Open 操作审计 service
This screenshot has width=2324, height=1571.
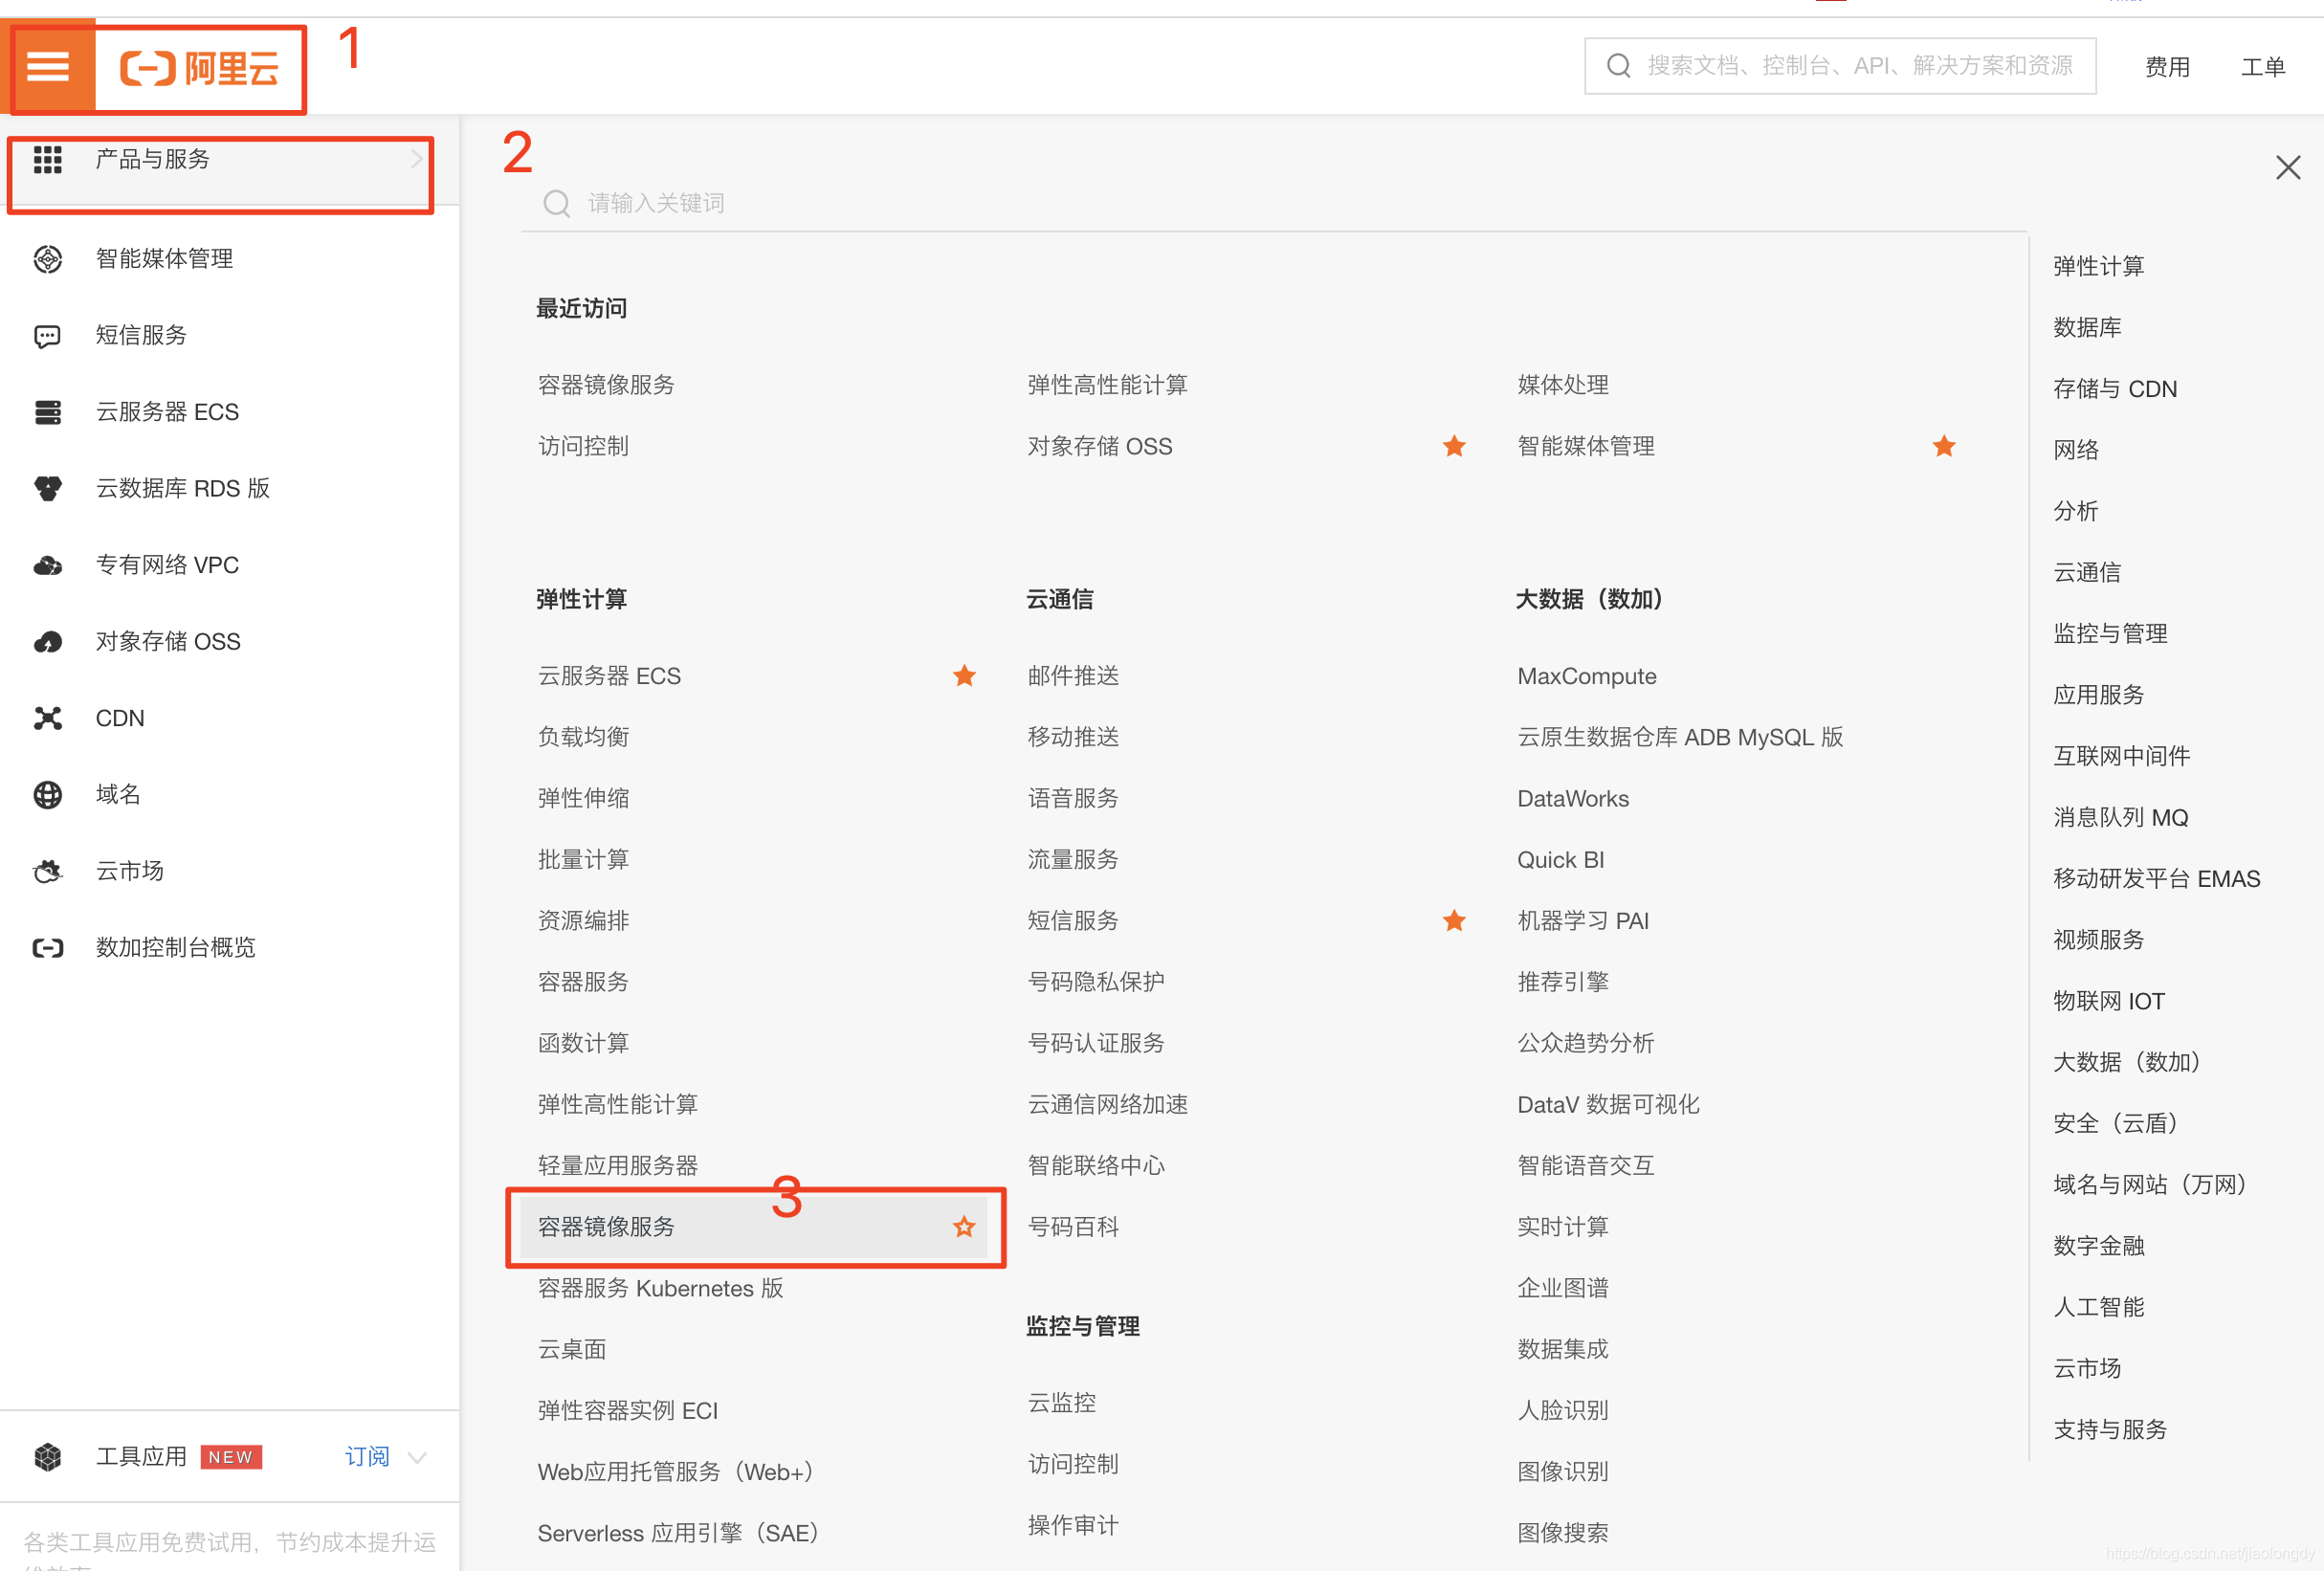pyautogui.click(x=1073, y=1526)
